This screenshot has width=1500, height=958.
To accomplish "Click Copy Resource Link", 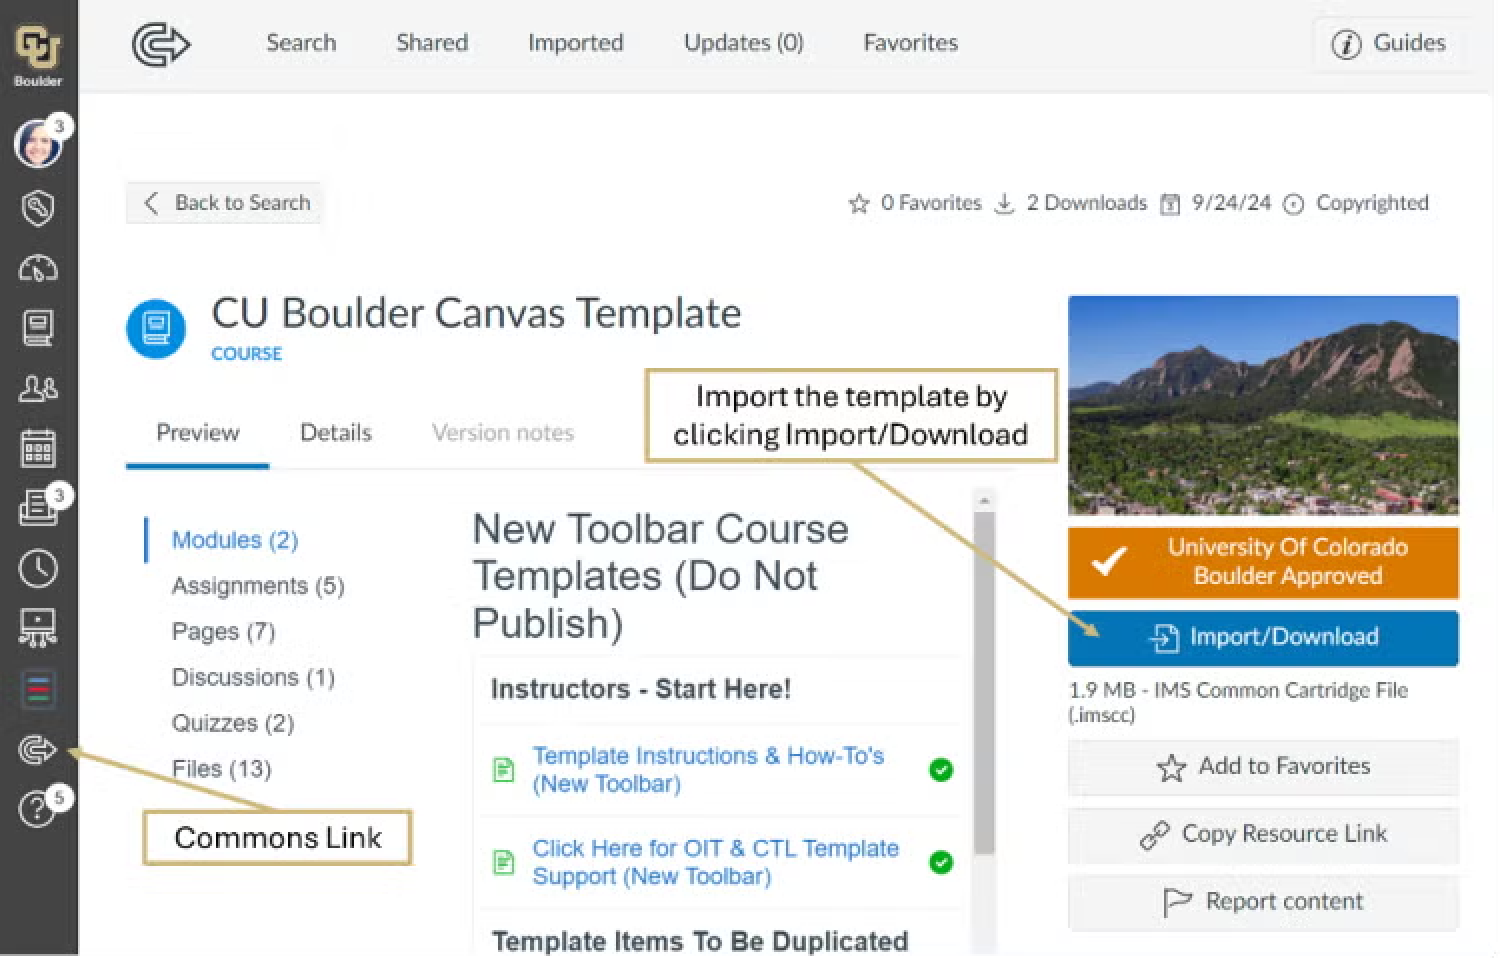I will [1263, 835].
